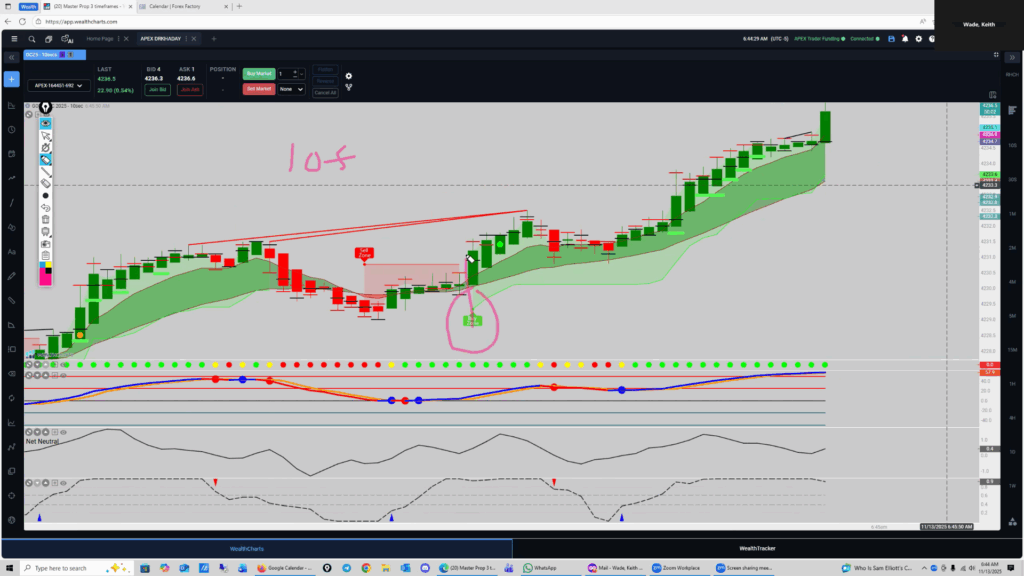Open the APEX account selector dropdown

coord(57,86)
